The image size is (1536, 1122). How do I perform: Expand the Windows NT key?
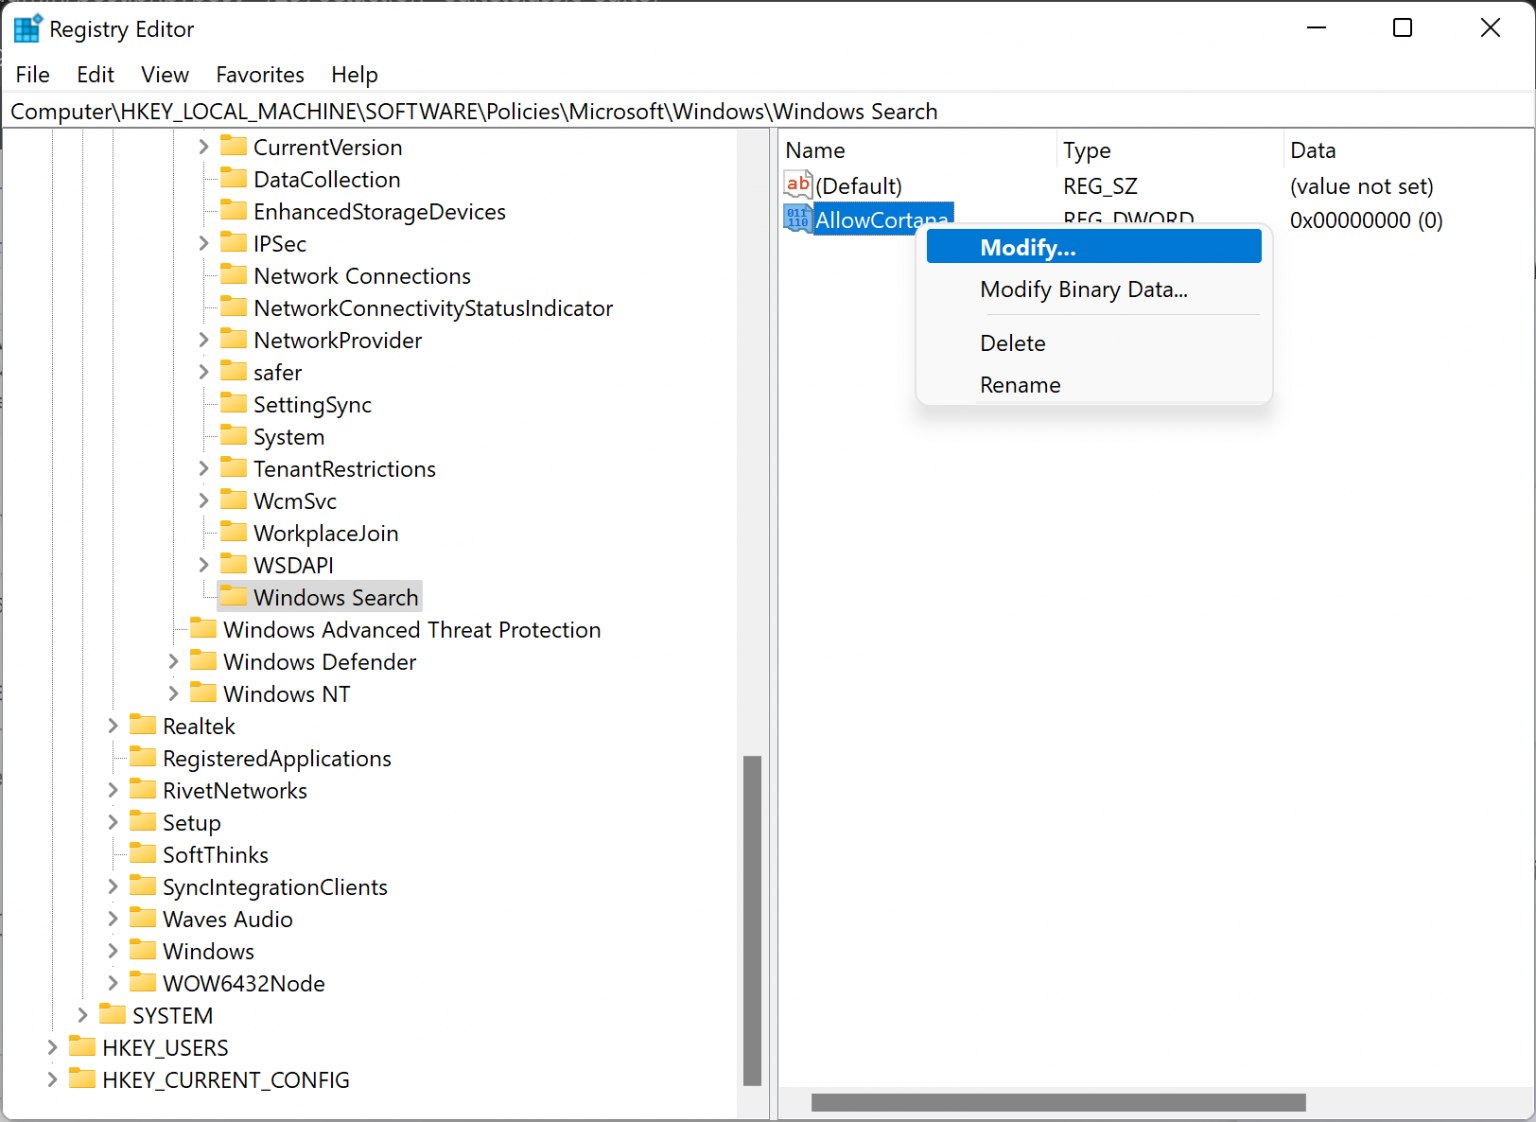pos(173,693)
